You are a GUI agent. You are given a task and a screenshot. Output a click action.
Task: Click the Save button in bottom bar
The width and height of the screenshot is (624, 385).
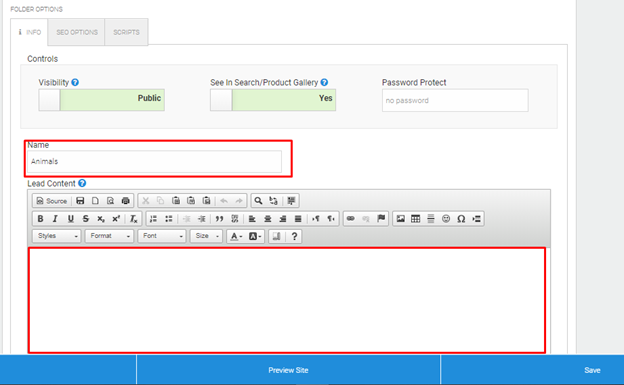coord(592,370)
